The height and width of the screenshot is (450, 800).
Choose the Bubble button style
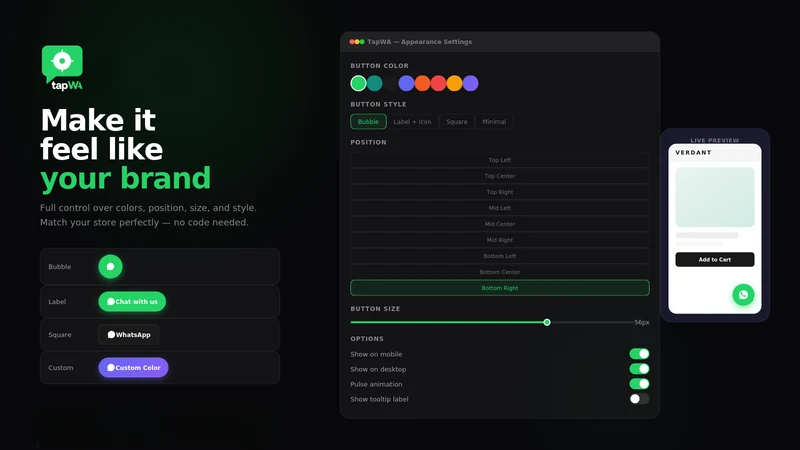point(368,121)
